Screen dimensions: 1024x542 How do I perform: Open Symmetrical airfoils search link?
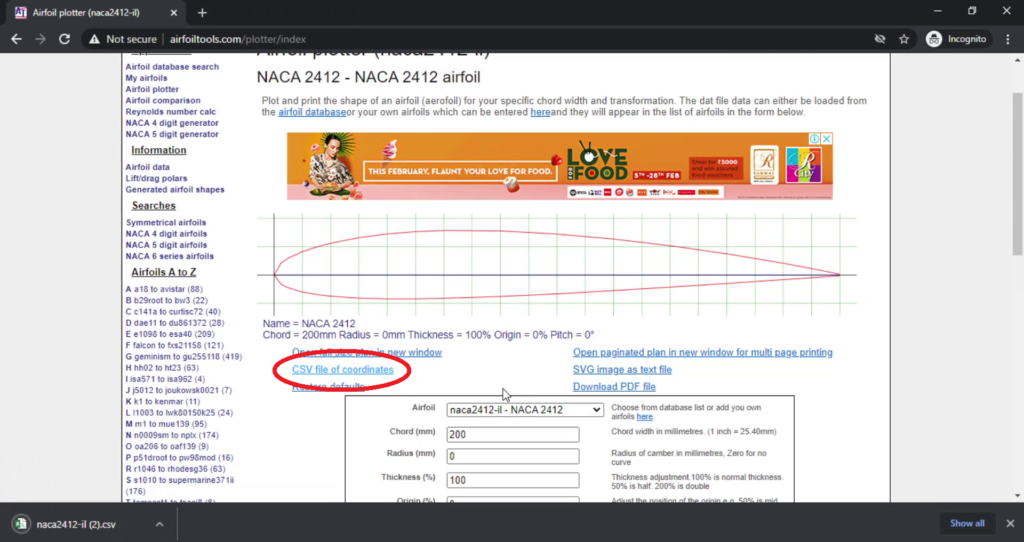[x=166, y=223]
